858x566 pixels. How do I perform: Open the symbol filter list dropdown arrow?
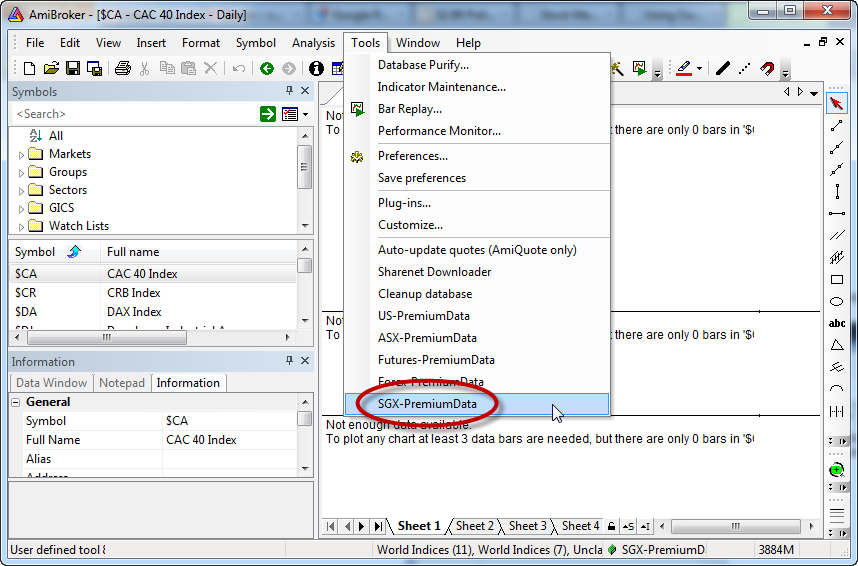pos(305,114)
